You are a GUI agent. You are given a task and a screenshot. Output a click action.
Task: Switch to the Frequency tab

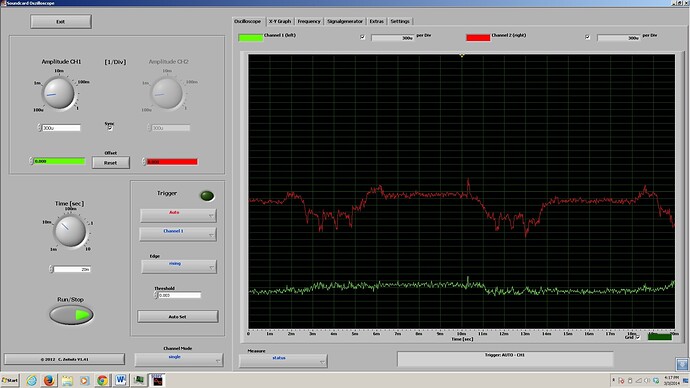[309, 21]
